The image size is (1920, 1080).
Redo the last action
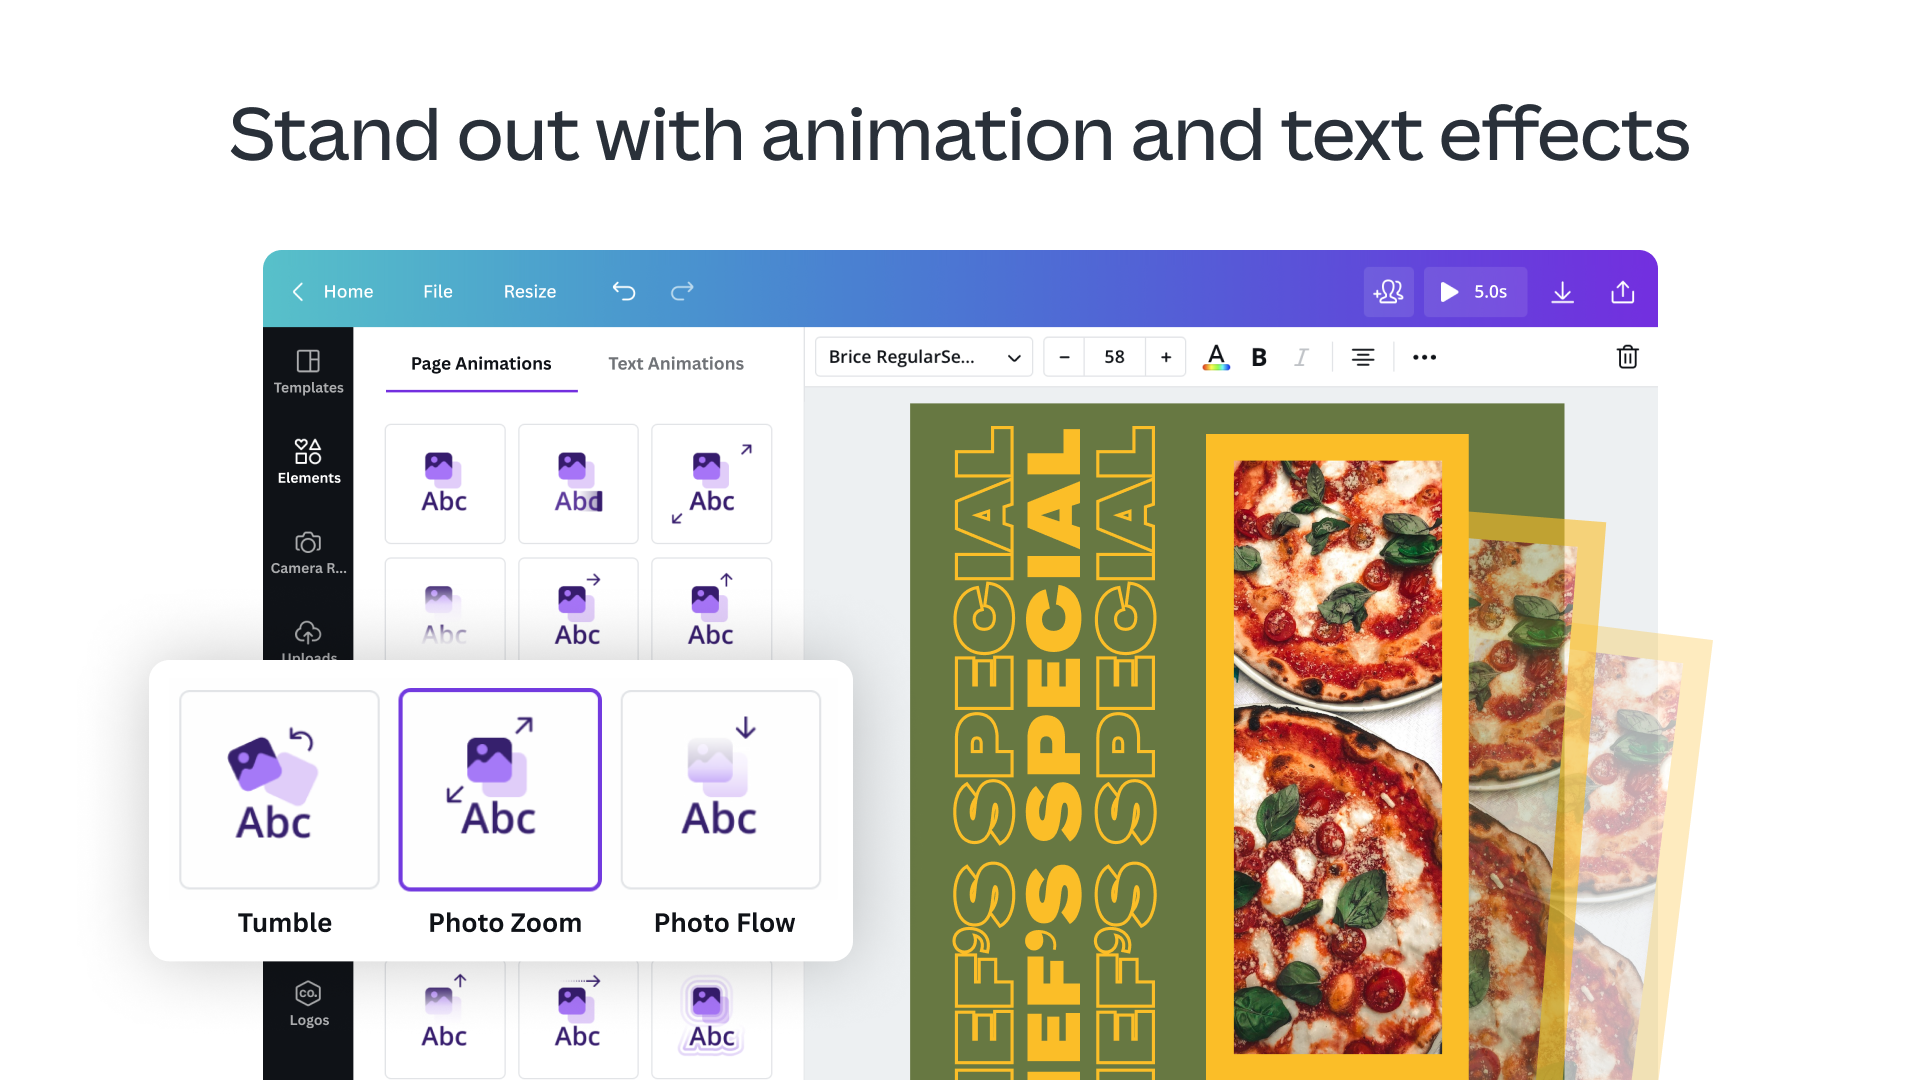pyautogui.click(x=682, y=291)
